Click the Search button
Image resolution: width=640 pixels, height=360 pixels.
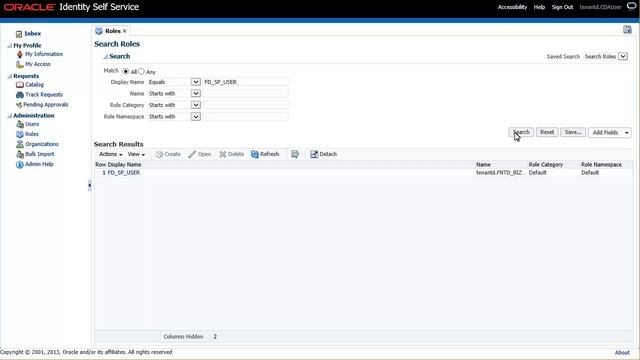521,132
